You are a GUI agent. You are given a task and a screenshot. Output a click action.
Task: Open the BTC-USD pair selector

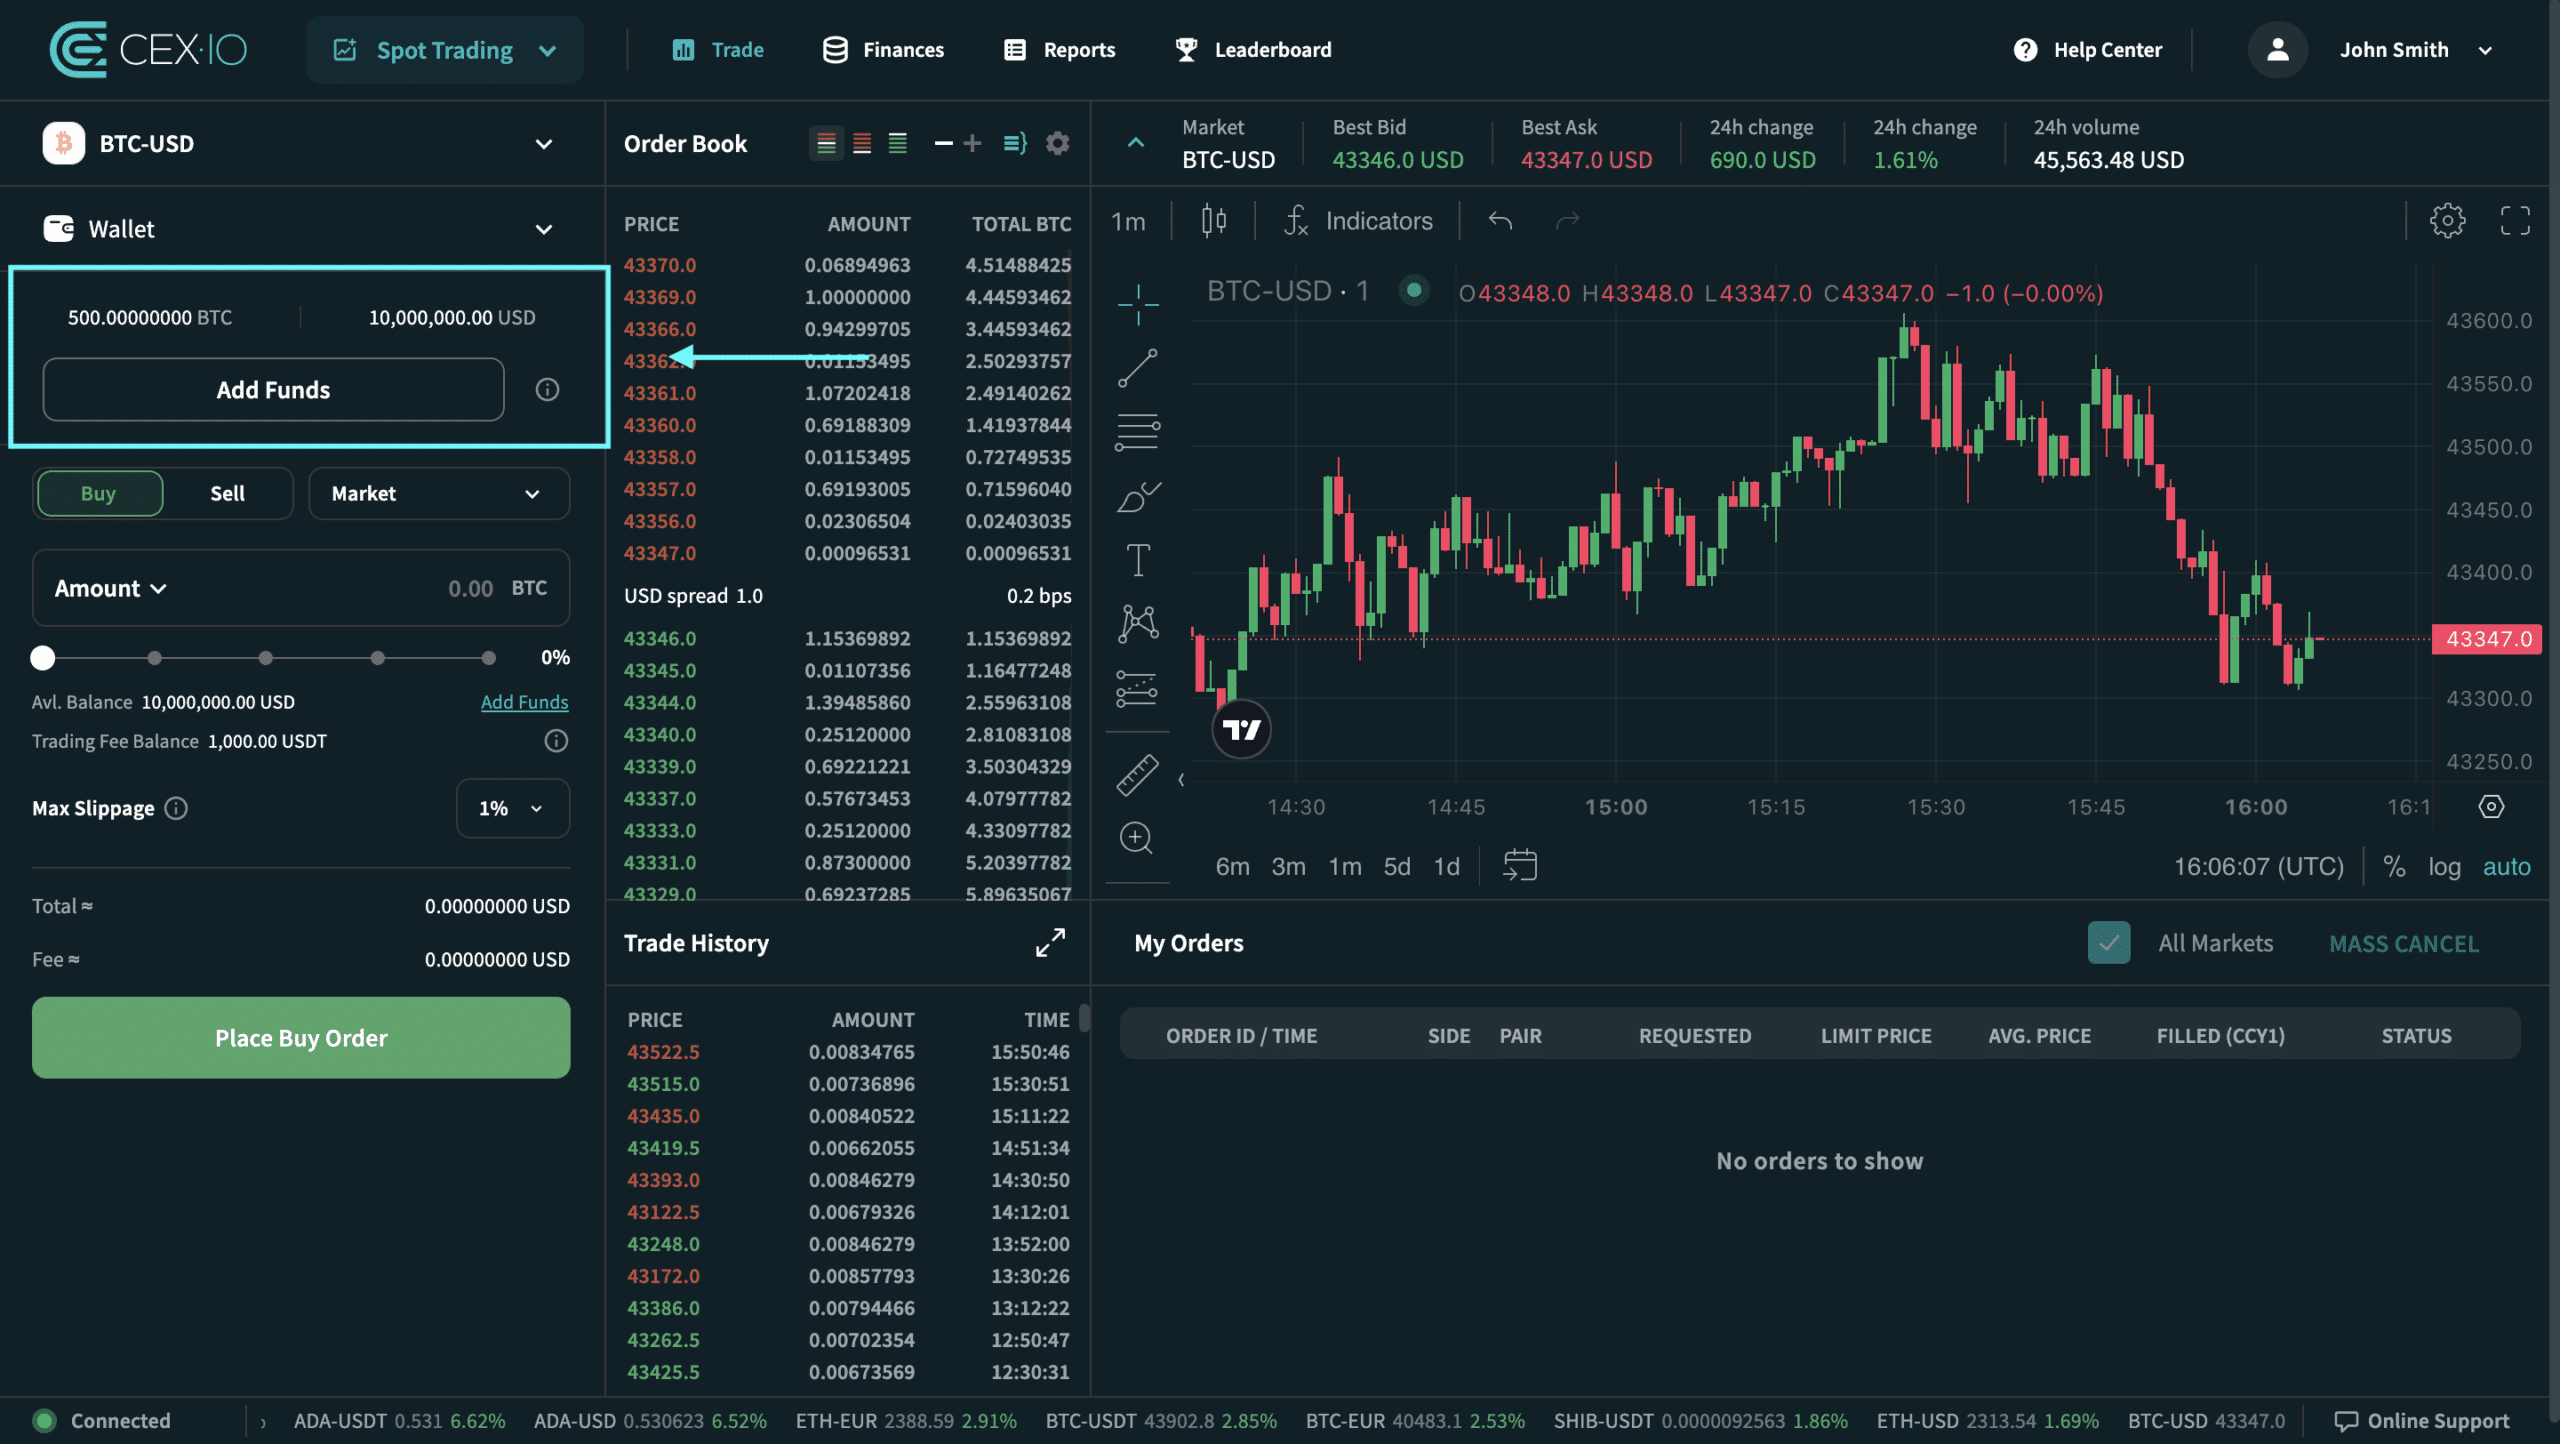coord(302,143)
